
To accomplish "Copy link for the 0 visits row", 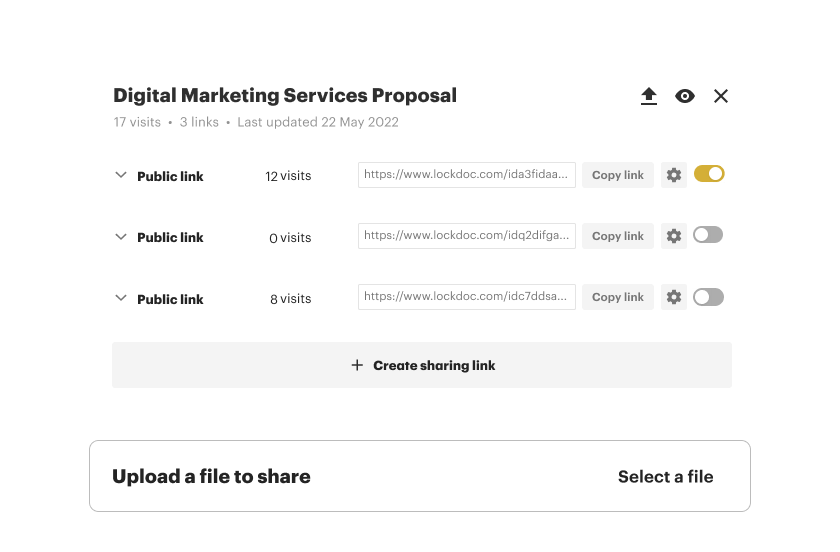I will click(x=618, y=236).
